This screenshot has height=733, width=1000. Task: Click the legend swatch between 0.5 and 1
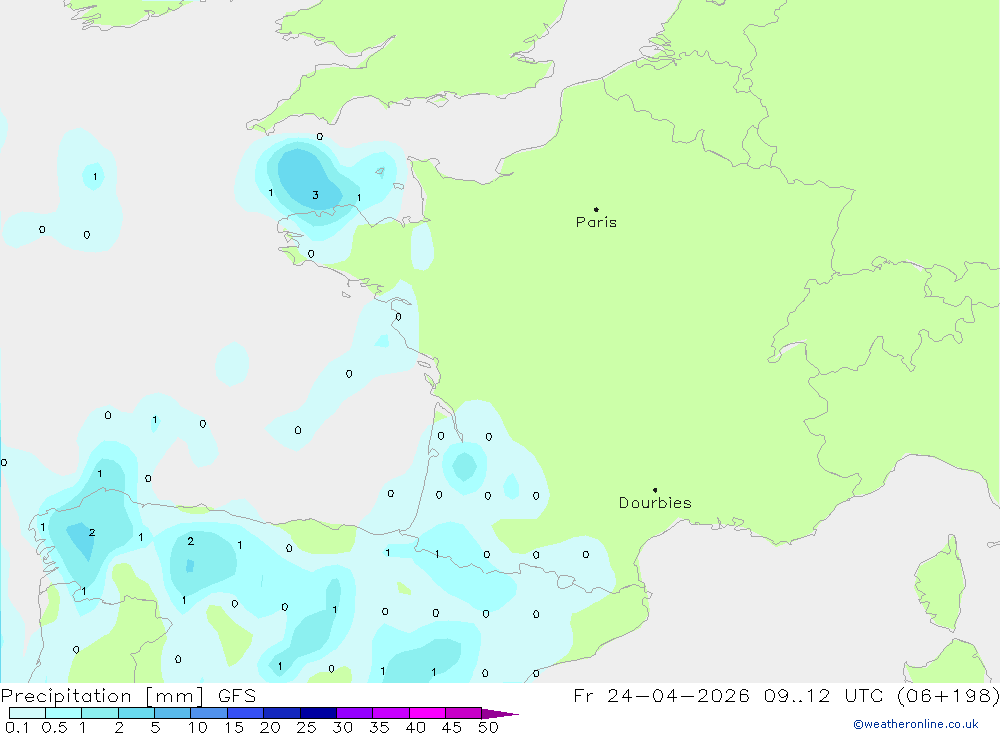coord(63,713)
